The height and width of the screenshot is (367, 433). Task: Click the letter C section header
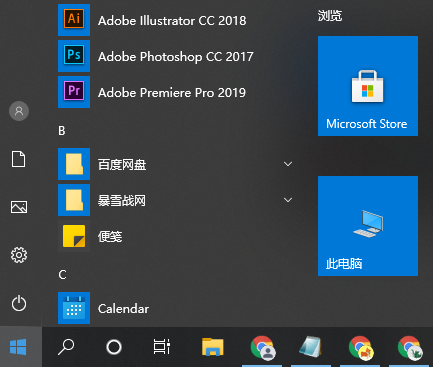click(62, 275)
